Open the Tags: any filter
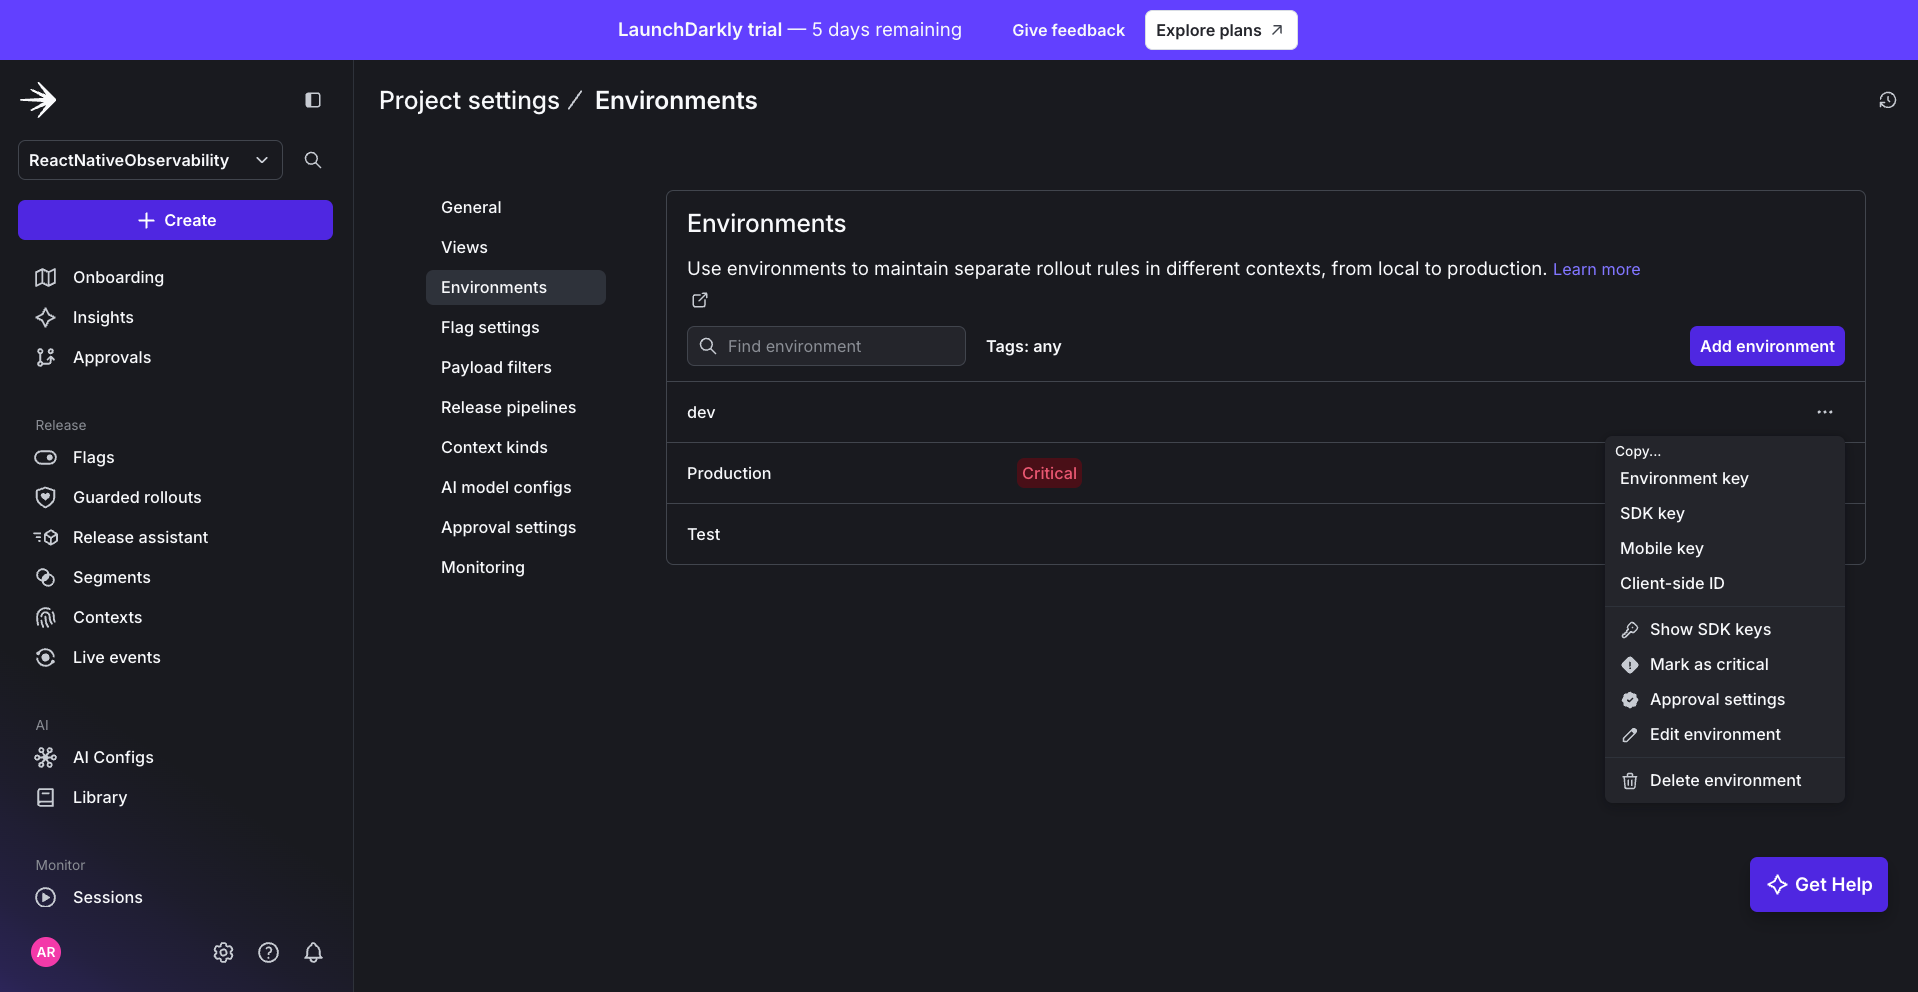1918x992 pixels. point(1023,346)
